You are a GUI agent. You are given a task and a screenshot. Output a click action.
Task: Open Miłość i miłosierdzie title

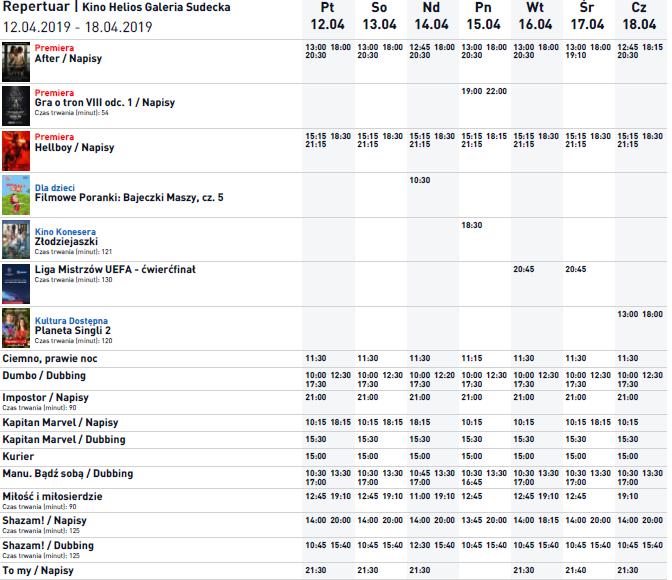pyautogui.click(x=52, y=497)
